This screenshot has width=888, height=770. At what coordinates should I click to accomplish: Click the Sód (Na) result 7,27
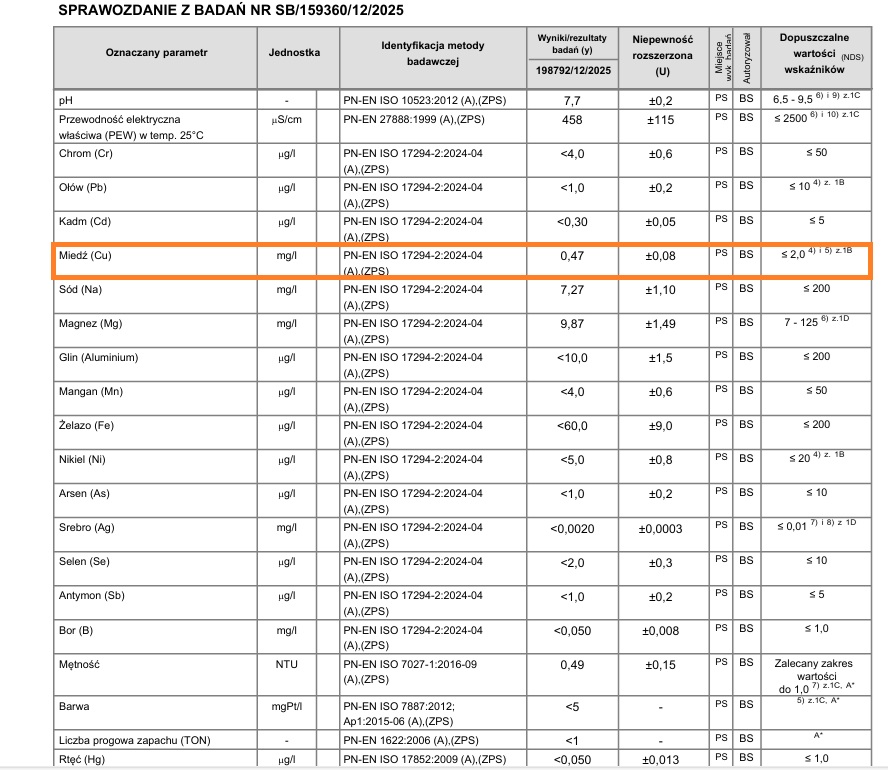click(x=571, y=290)
